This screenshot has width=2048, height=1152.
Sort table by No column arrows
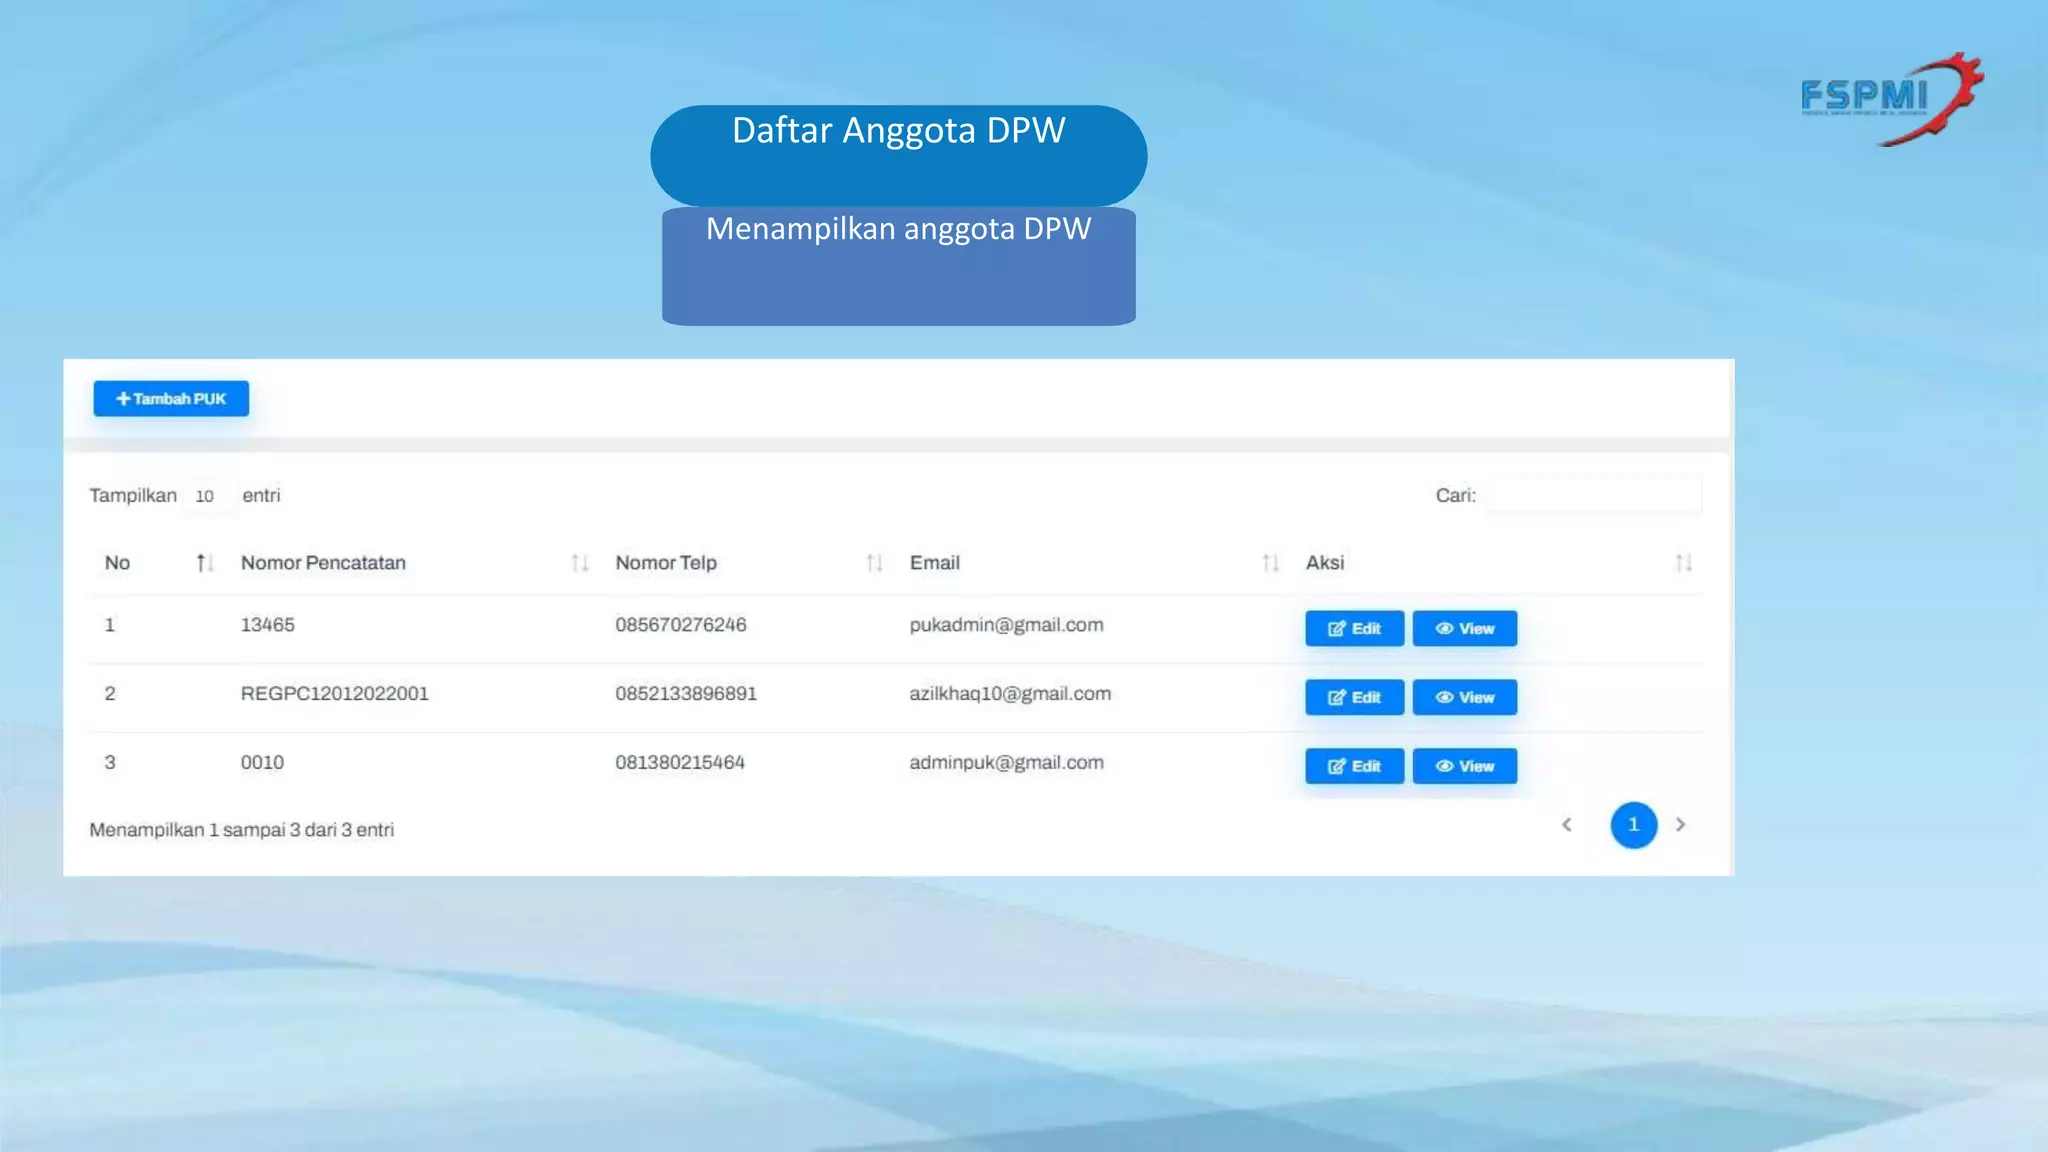point(204,563)
